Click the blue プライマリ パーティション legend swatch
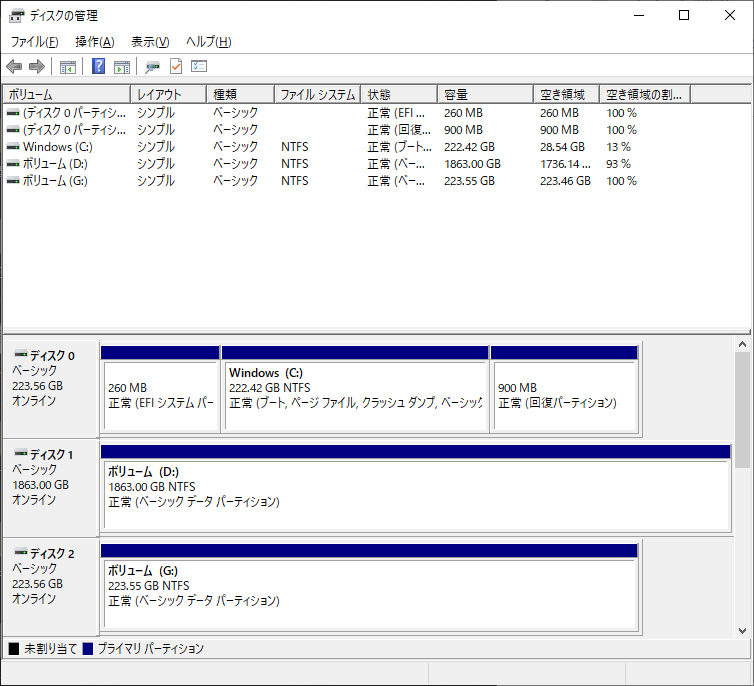Image resolution: width=754 pixels, height=686 pixels. click(88, 649)
